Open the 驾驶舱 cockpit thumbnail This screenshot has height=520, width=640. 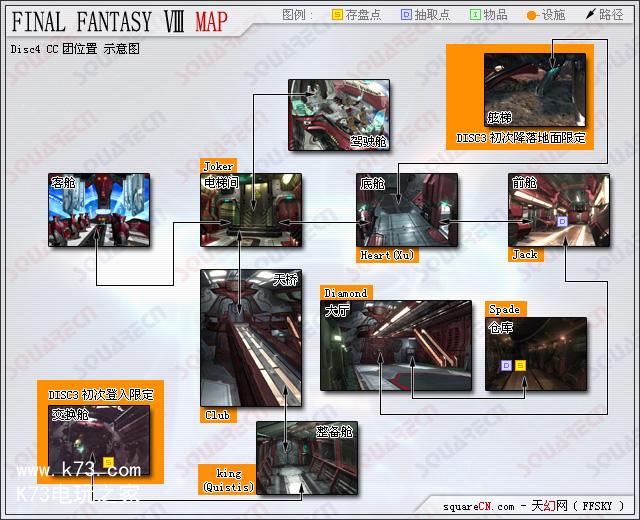[x=330, y=112]
